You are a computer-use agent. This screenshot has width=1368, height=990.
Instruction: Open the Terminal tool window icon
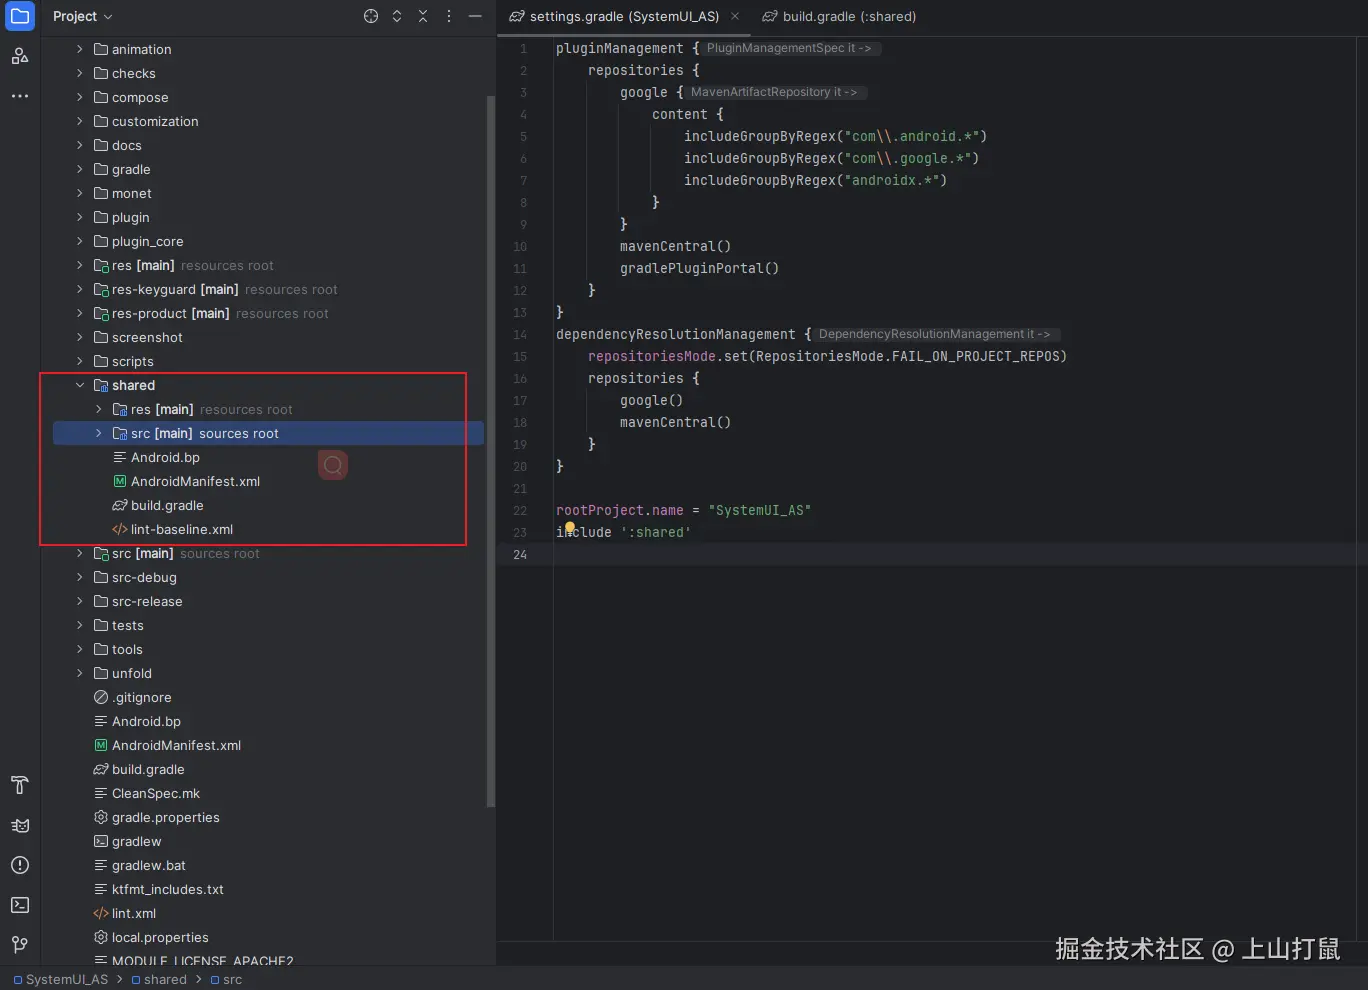(x=20, y=905)
